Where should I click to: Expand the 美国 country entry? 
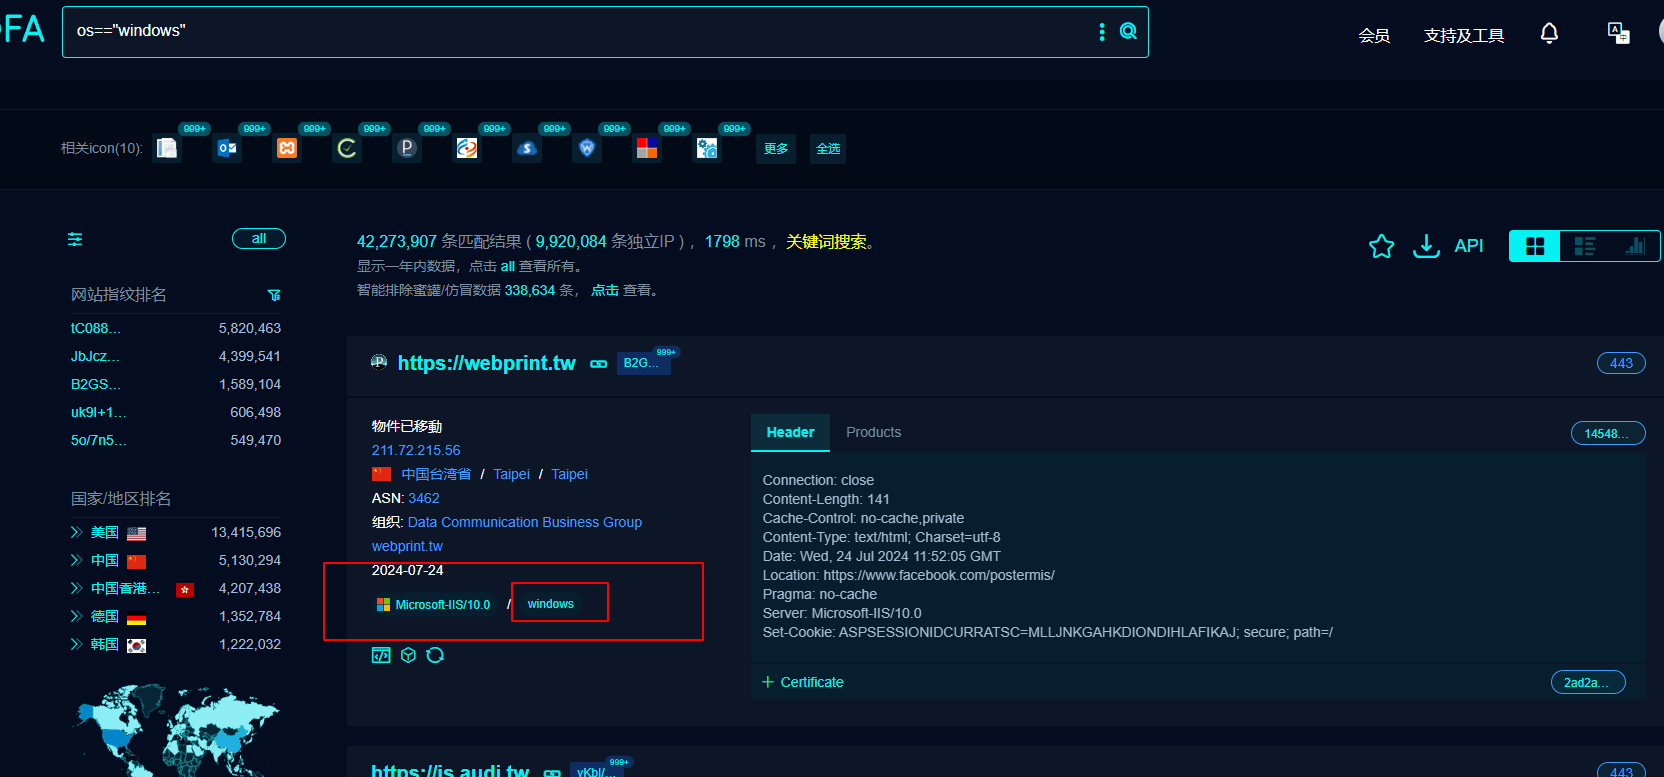76,532
